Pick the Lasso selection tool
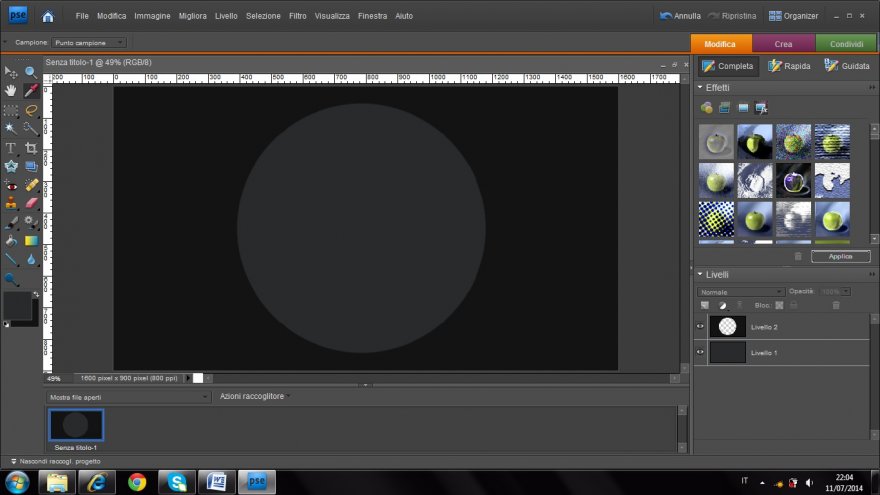The image size is (880, 495). pyautogui.click(x=31, y=110)
